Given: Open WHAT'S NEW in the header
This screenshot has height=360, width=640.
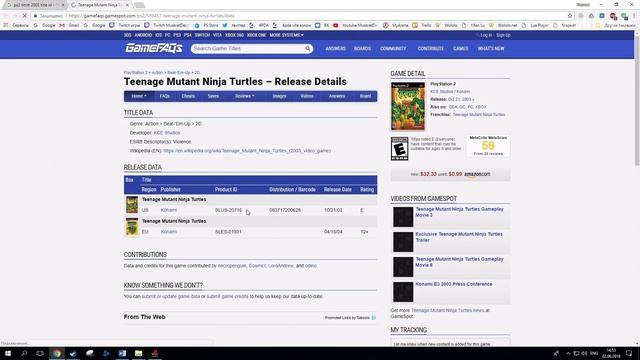Looking at the screenshot, I should [x=491, y=49].
